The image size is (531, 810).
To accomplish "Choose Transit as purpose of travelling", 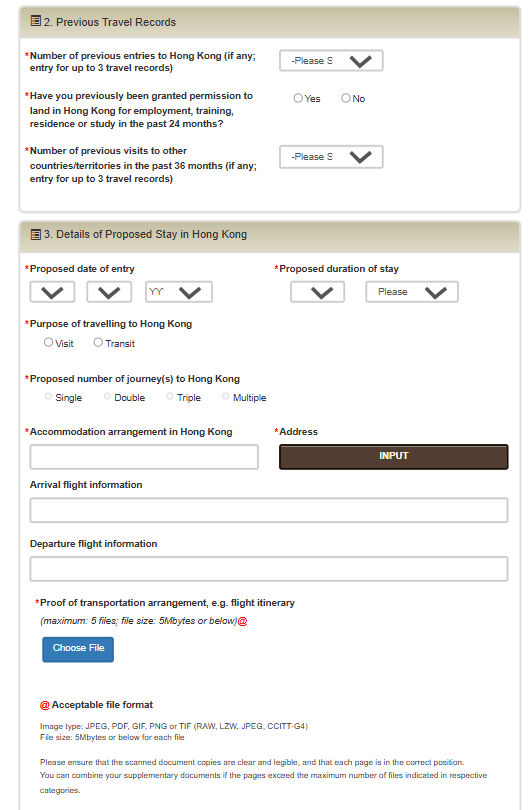I will coord(98,342).
